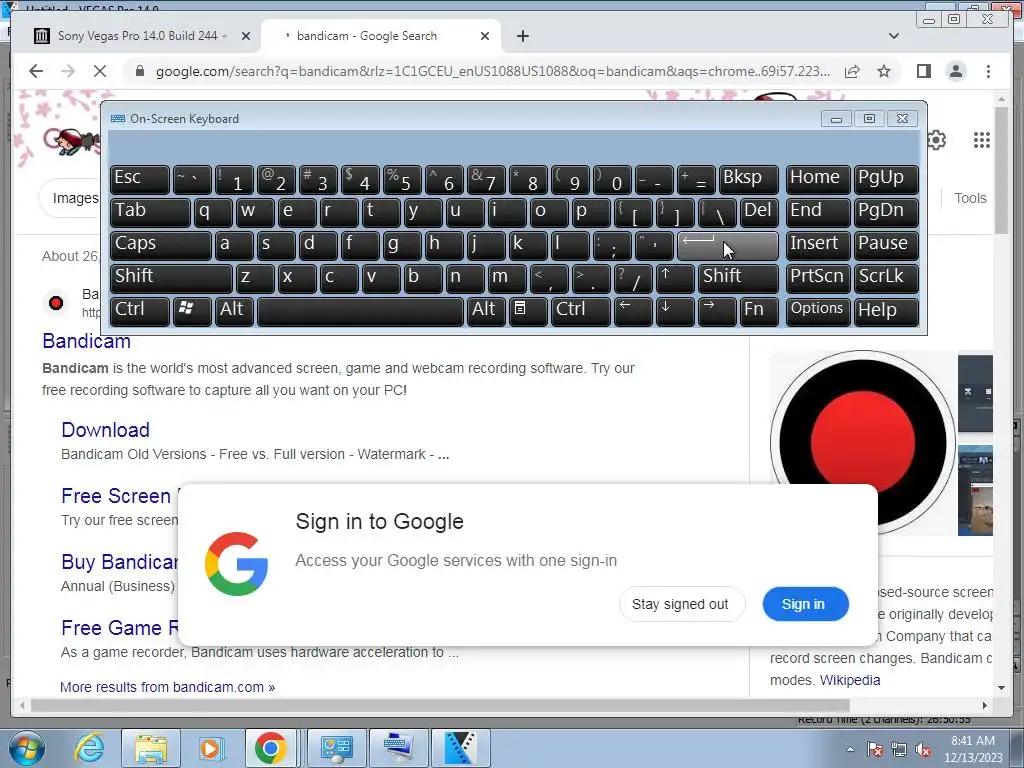Viewport: 1024px width, 768px height.
Task: Click the muted volume tray icon
Action: pyautogui.click(x=923, y=750)
